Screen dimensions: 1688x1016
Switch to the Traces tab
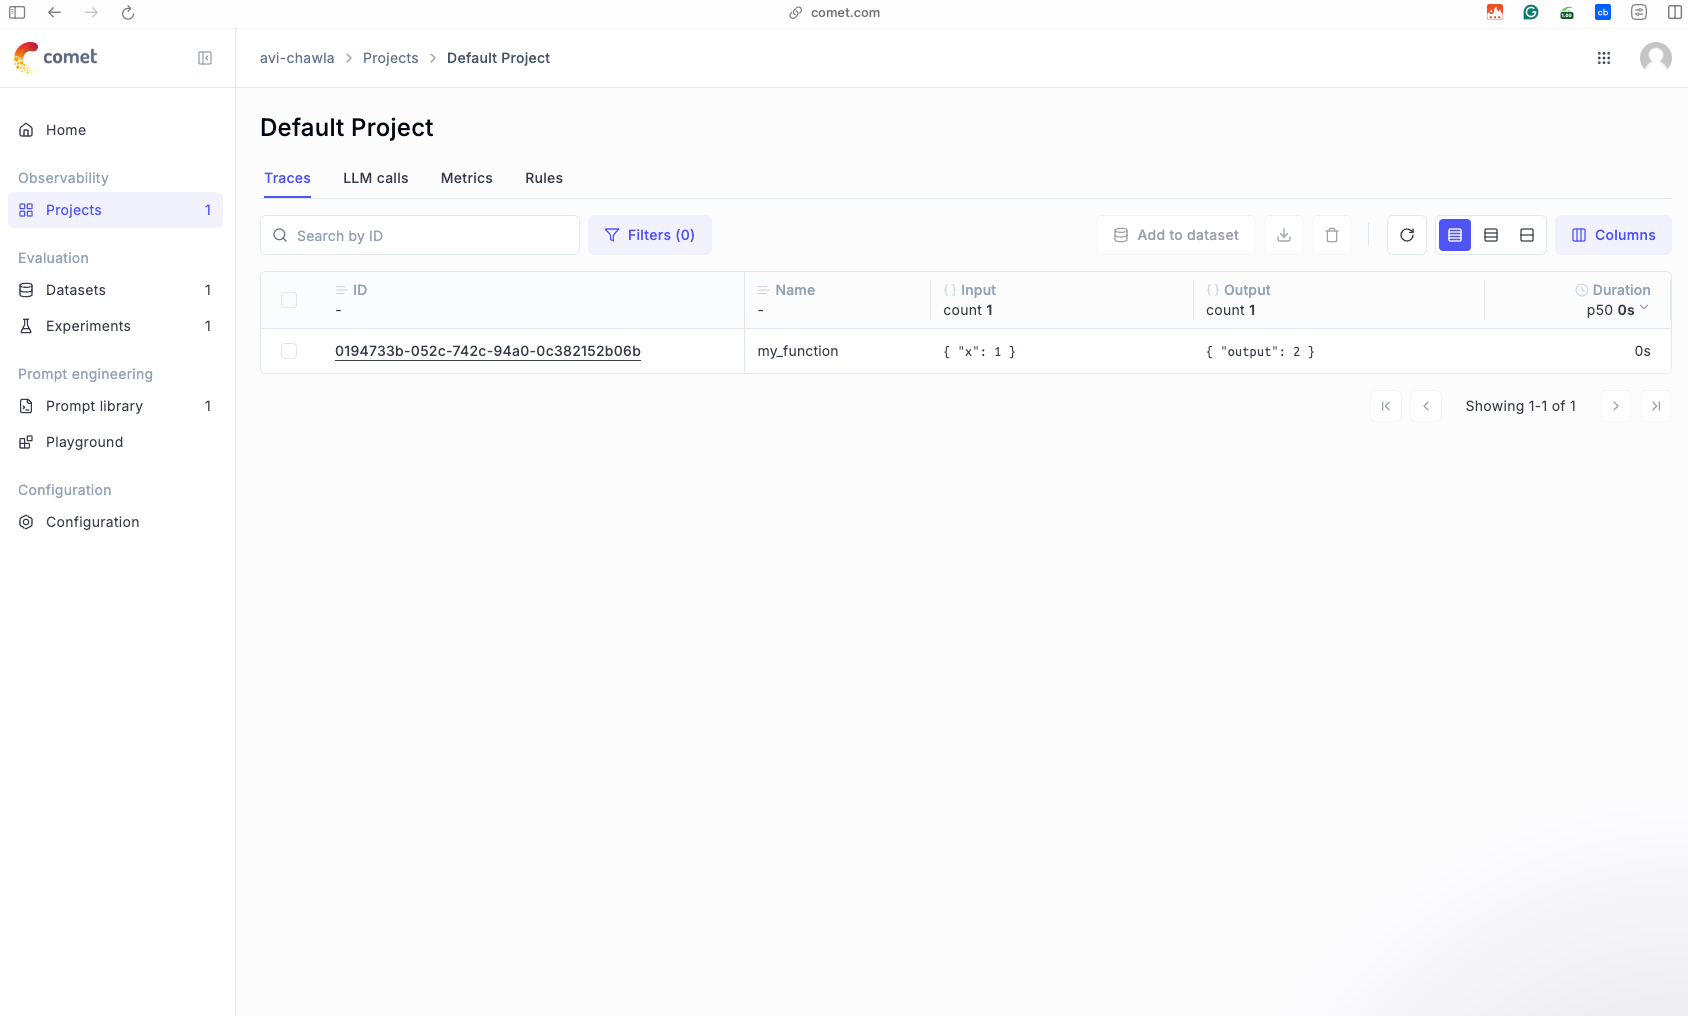(x=287, y=178)
